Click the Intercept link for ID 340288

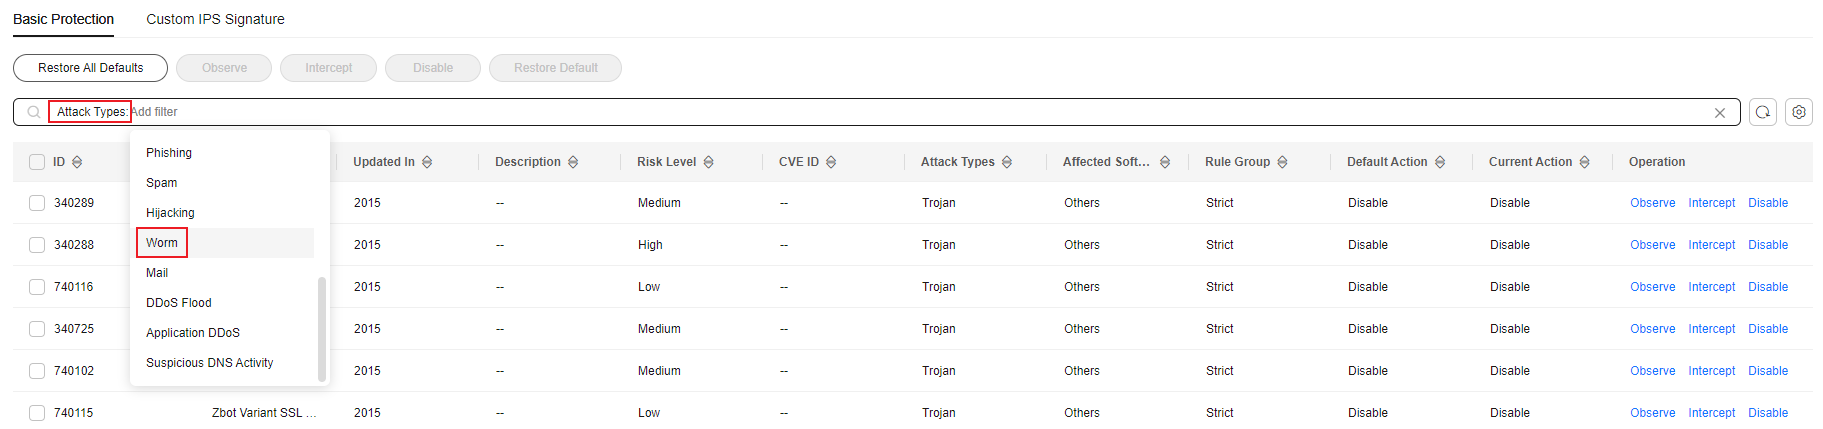pos(1711,245)
